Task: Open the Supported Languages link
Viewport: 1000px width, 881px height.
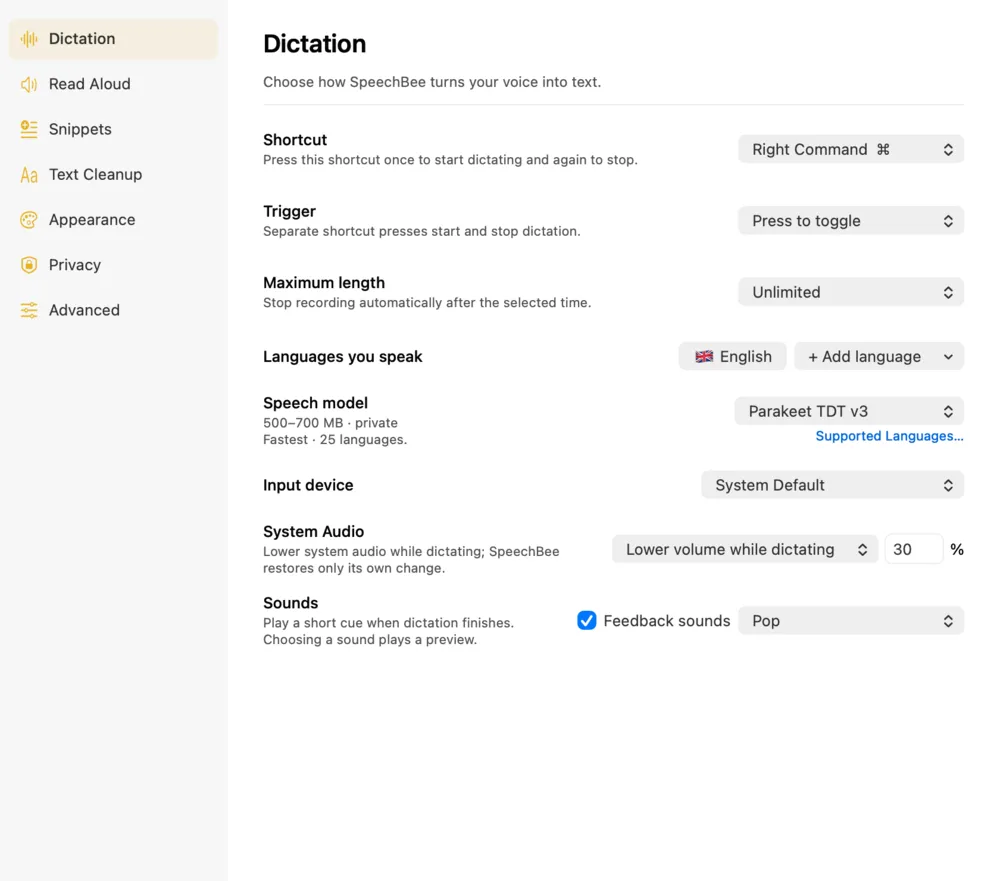Action: pos(889,436)
